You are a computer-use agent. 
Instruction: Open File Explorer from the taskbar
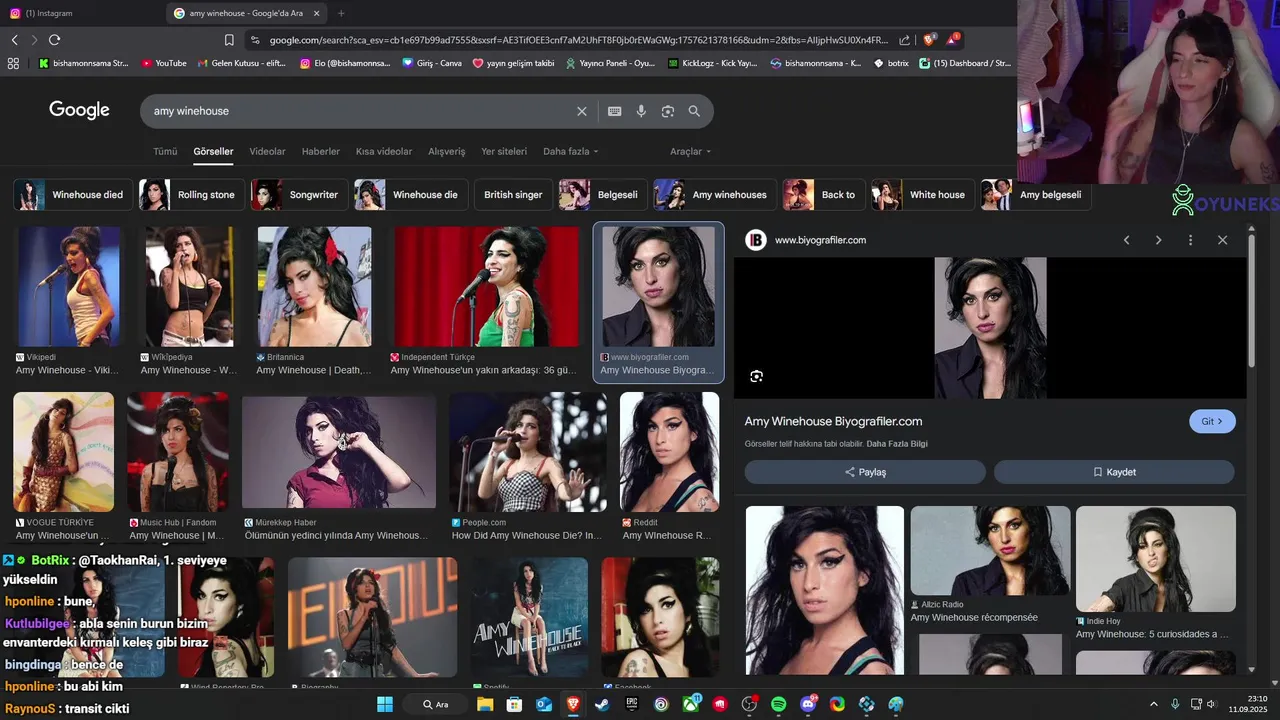[x=485, y=704]
